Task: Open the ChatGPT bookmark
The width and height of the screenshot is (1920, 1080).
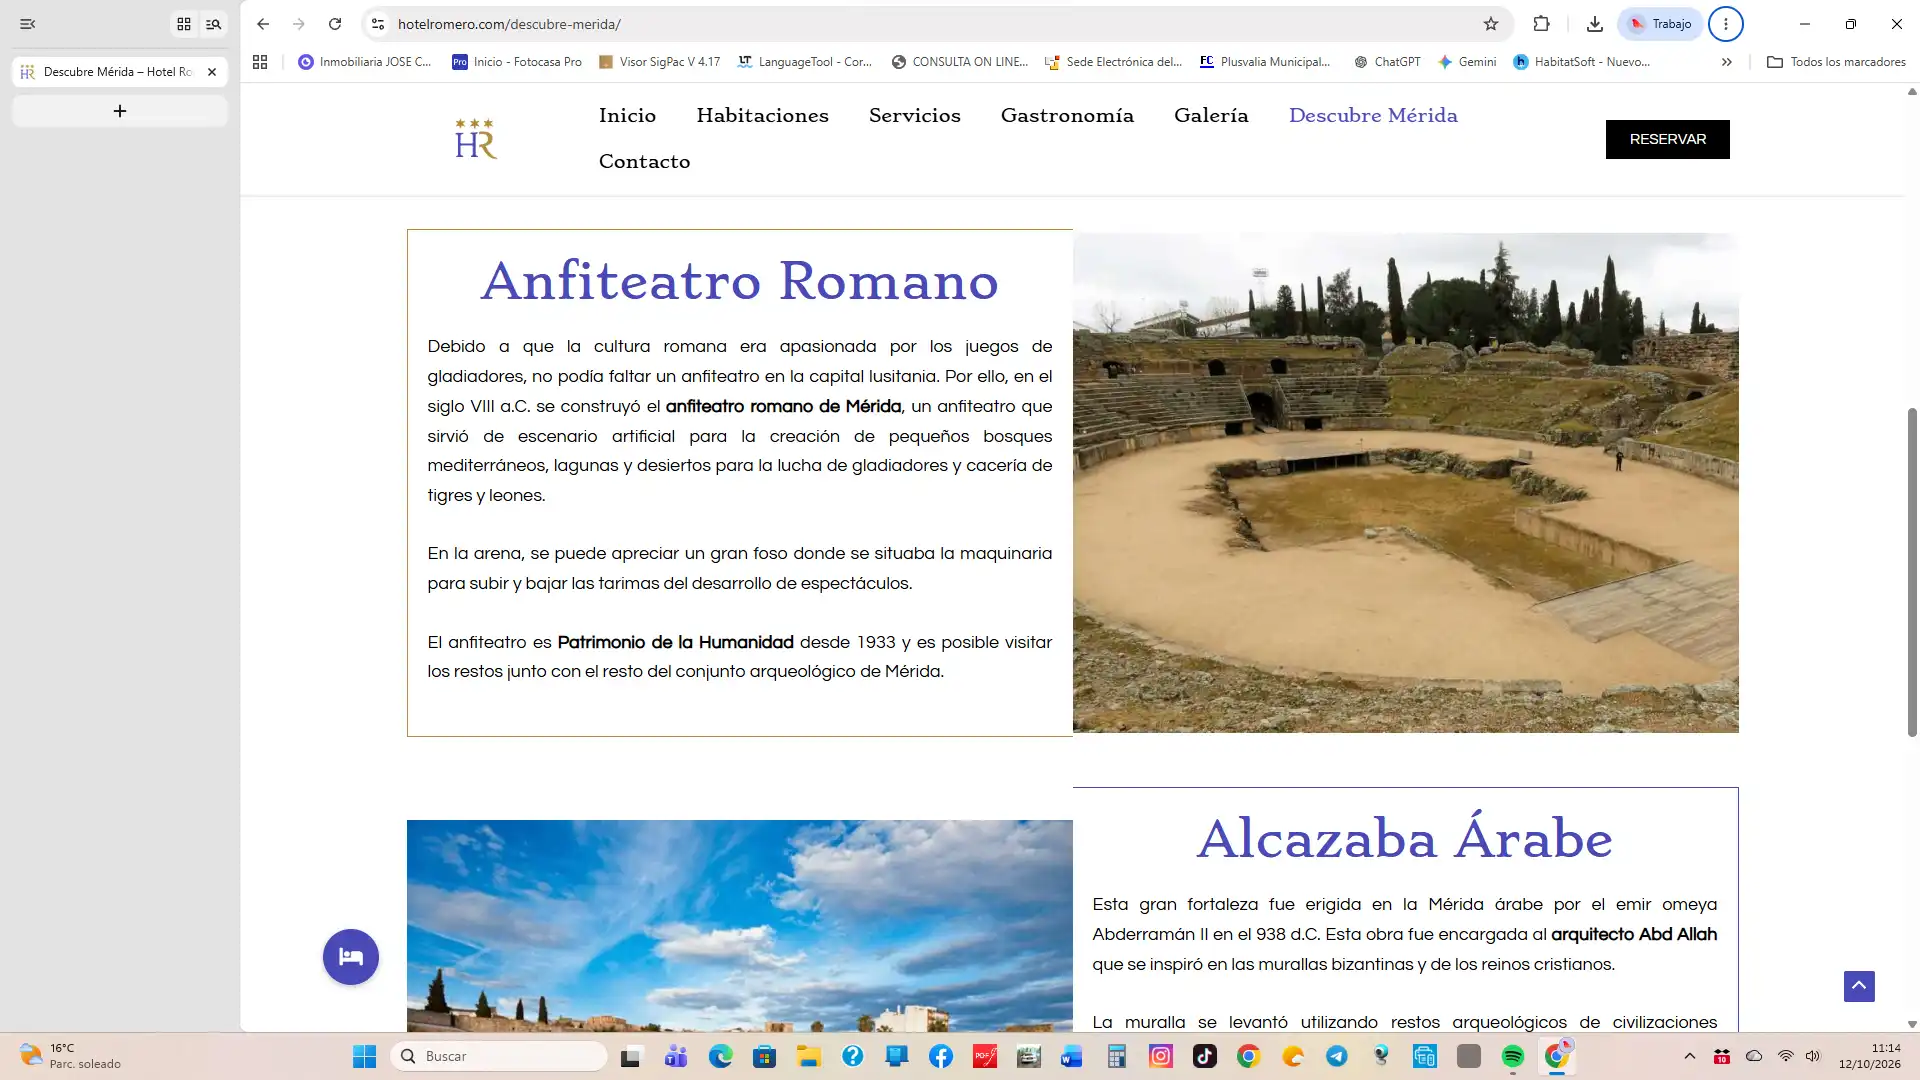Action: [x=1387, y=62]
